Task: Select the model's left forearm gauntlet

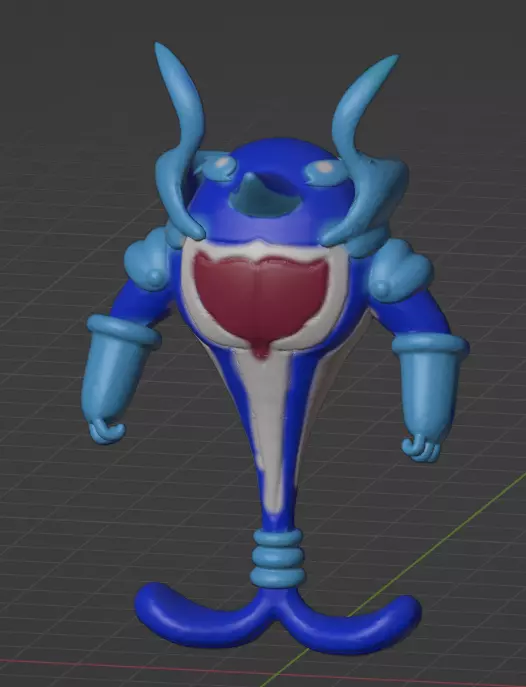Action: (x=118, y=377)
